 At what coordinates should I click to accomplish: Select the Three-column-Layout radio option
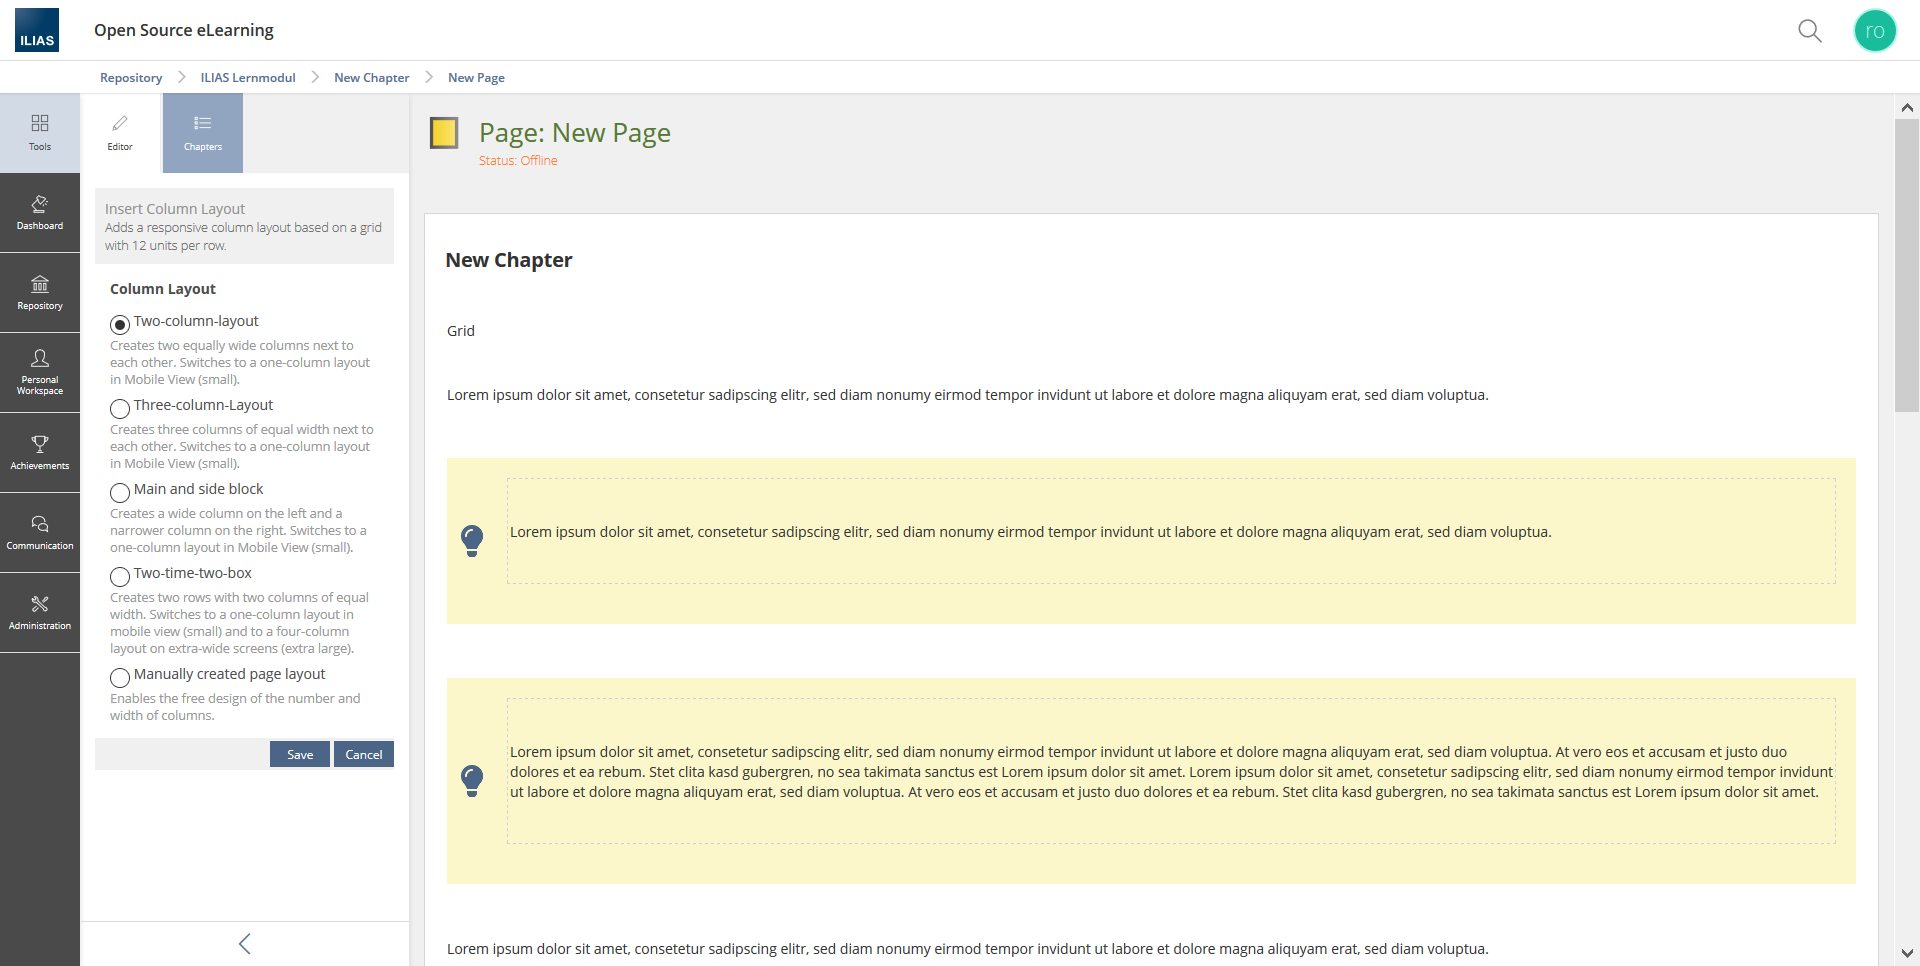pos(120,408)
